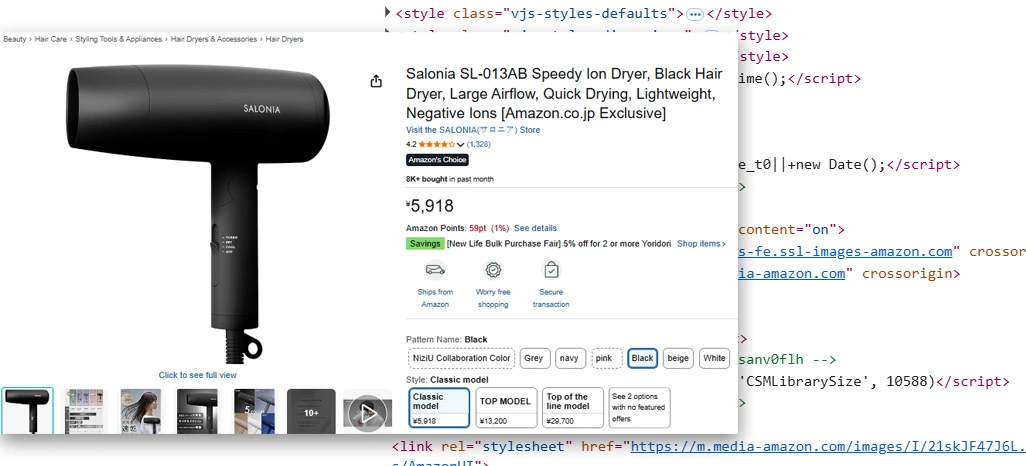The height and width of the screenshot is (466, 1026).
Task: Click the Shop items link
Action: tap(701, 244)
